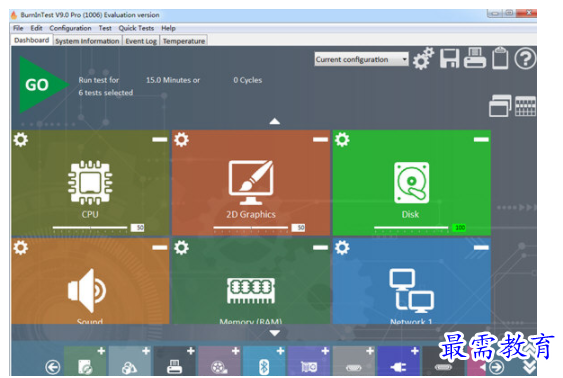Click the Sound speaker icon
Viewport: 563px width, 378px height.
(87, 291)
